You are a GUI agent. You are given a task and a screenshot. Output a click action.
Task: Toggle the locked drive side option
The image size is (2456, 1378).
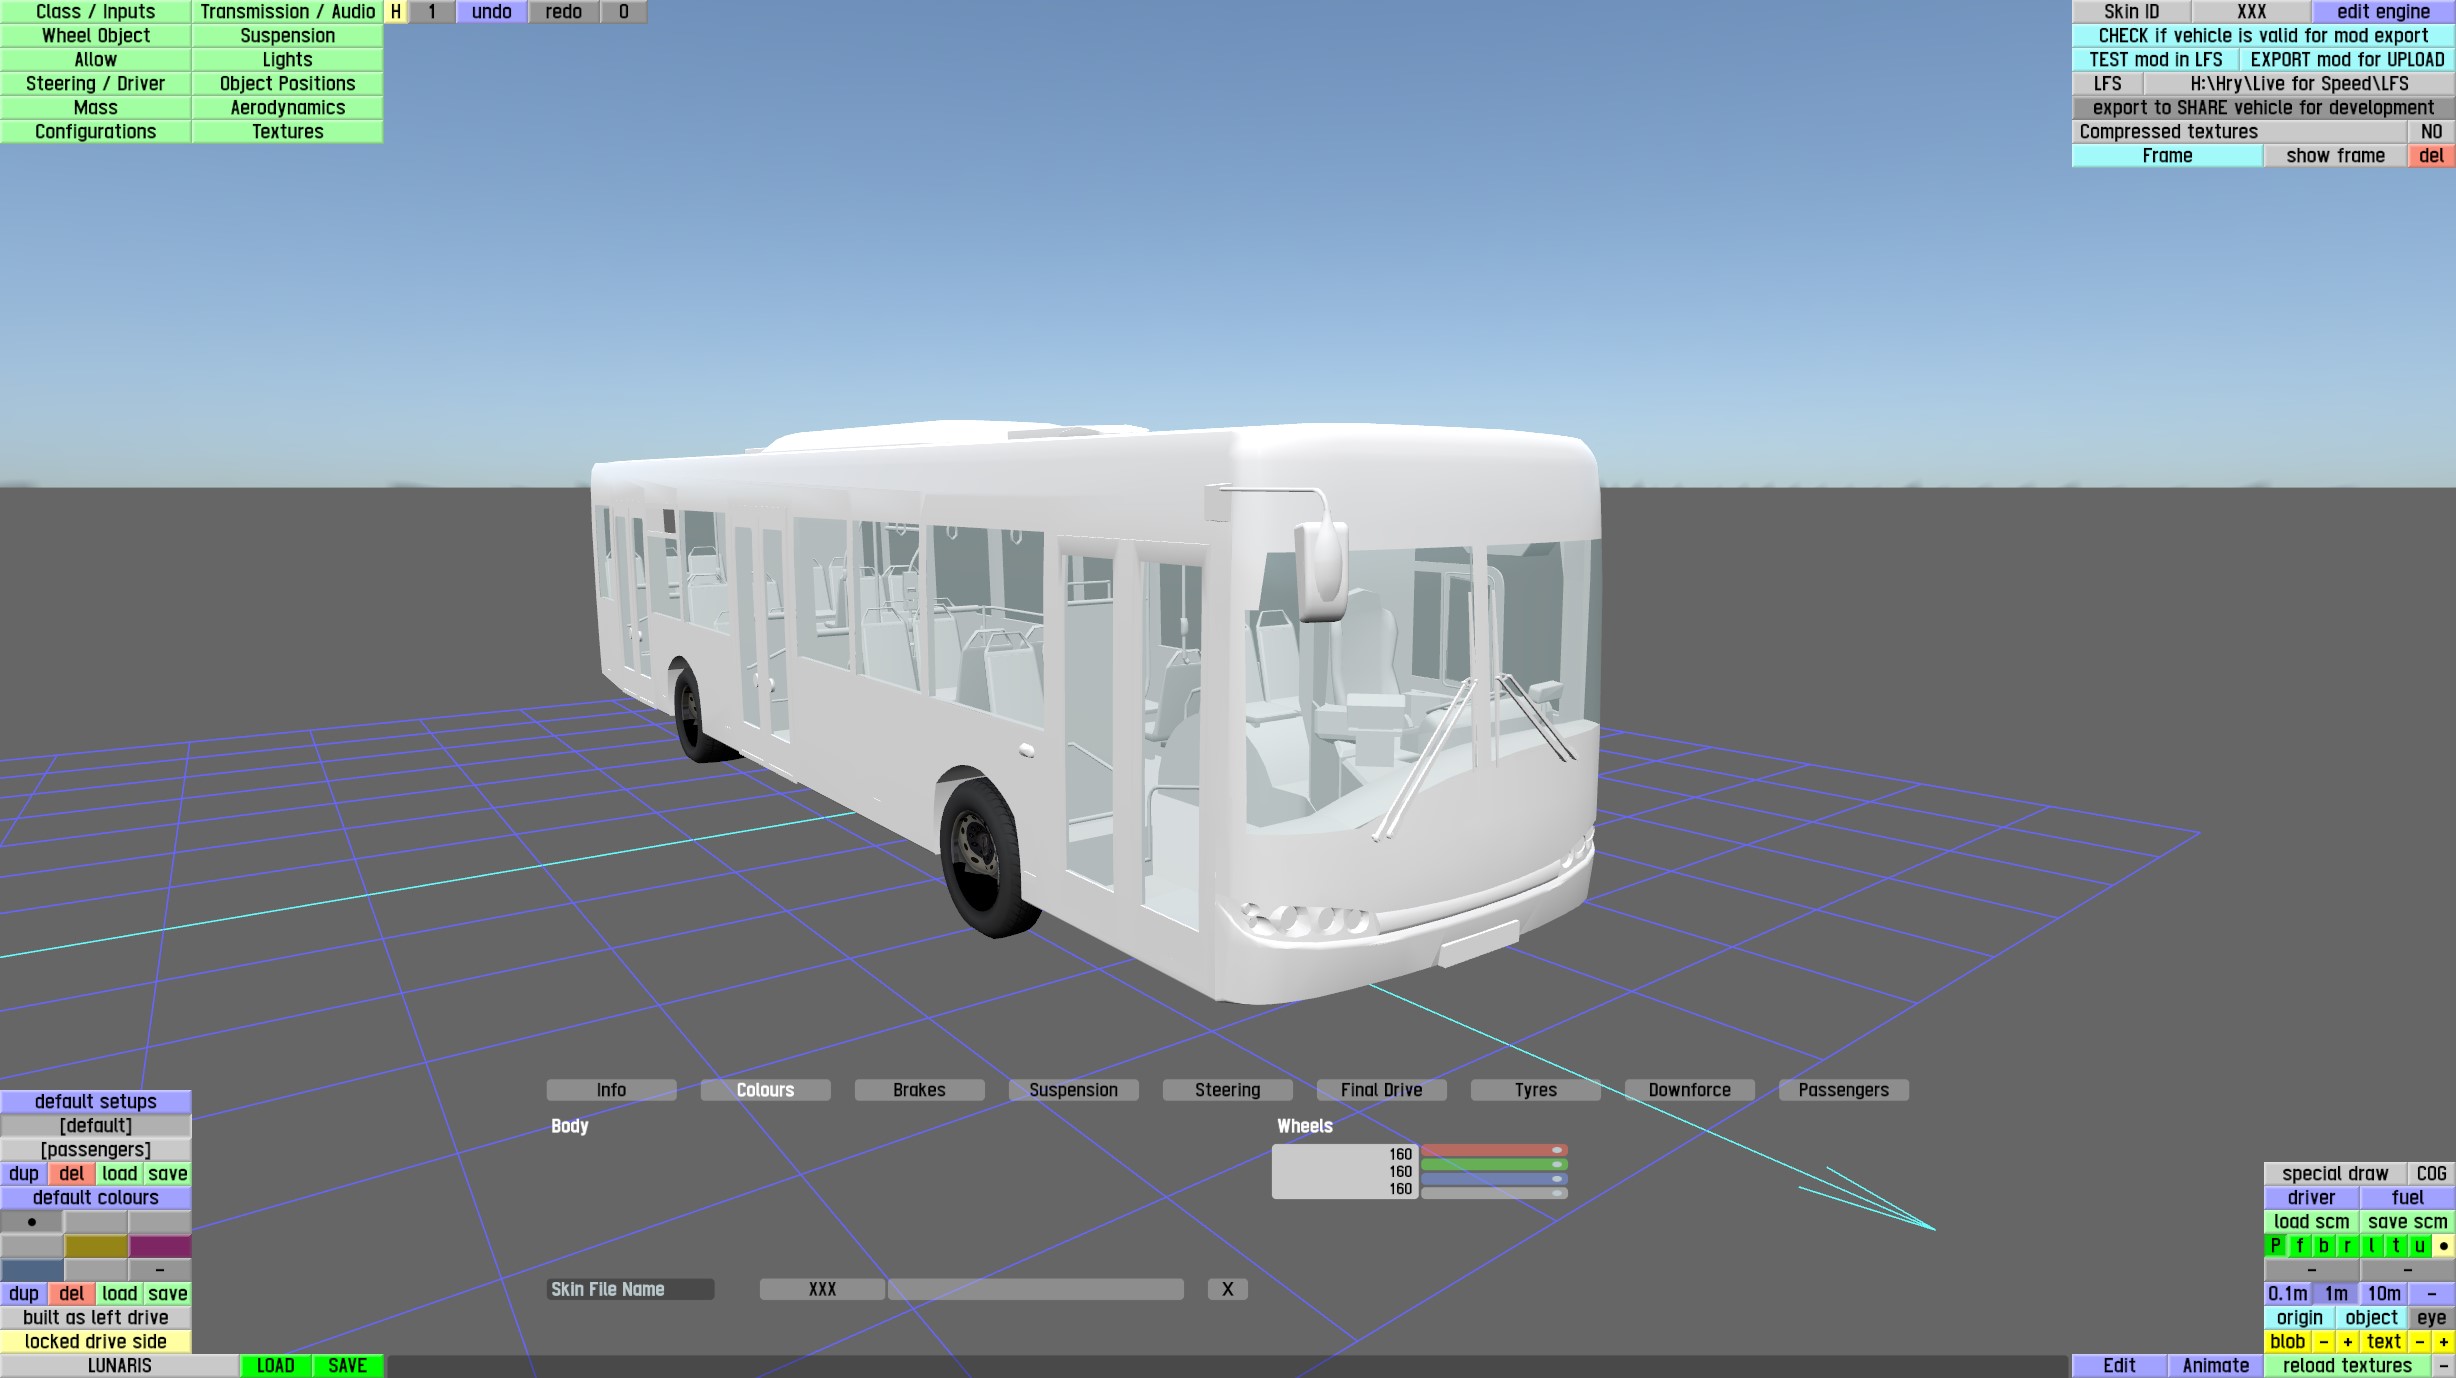96,1341
